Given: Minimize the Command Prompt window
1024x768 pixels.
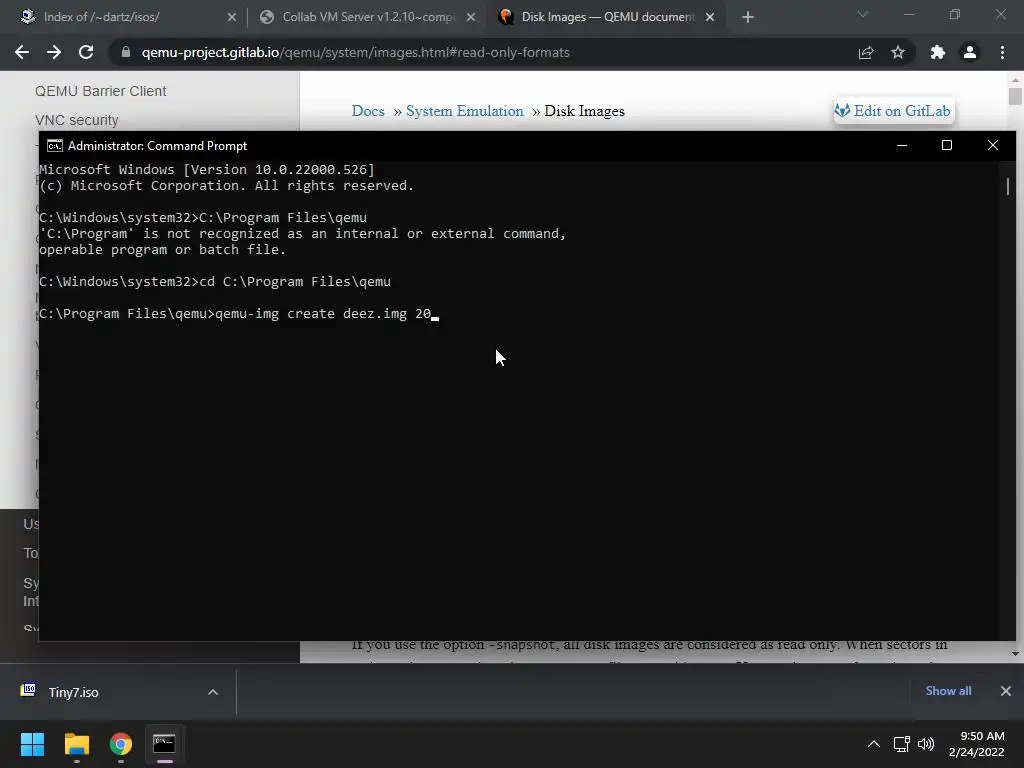Looking at the screenshot, I should pyautogui.click(x=902, y=145).
